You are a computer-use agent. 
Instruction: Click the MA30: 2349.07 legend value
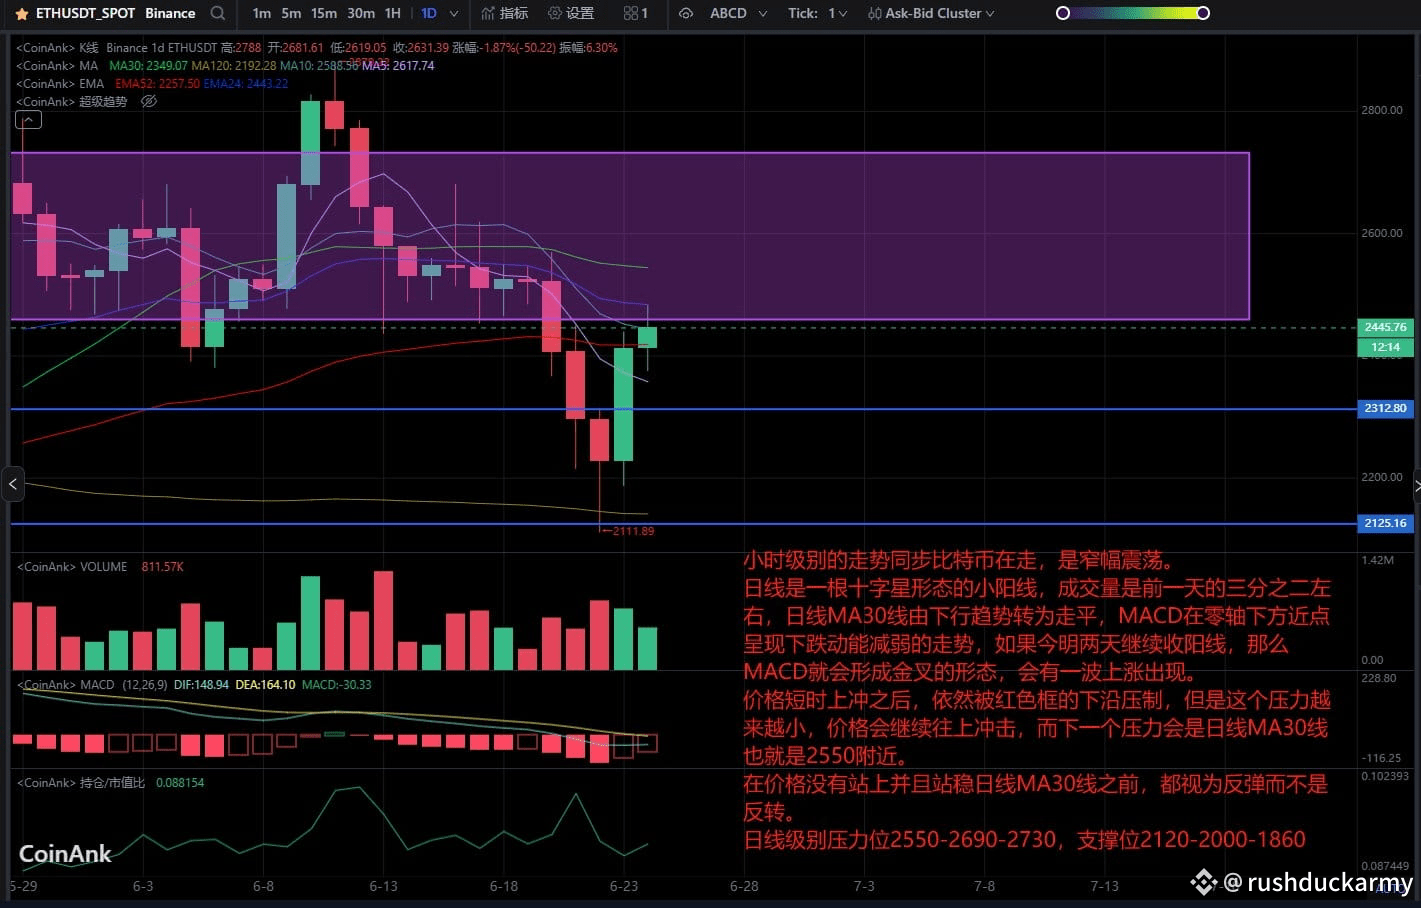click(148, 66)
